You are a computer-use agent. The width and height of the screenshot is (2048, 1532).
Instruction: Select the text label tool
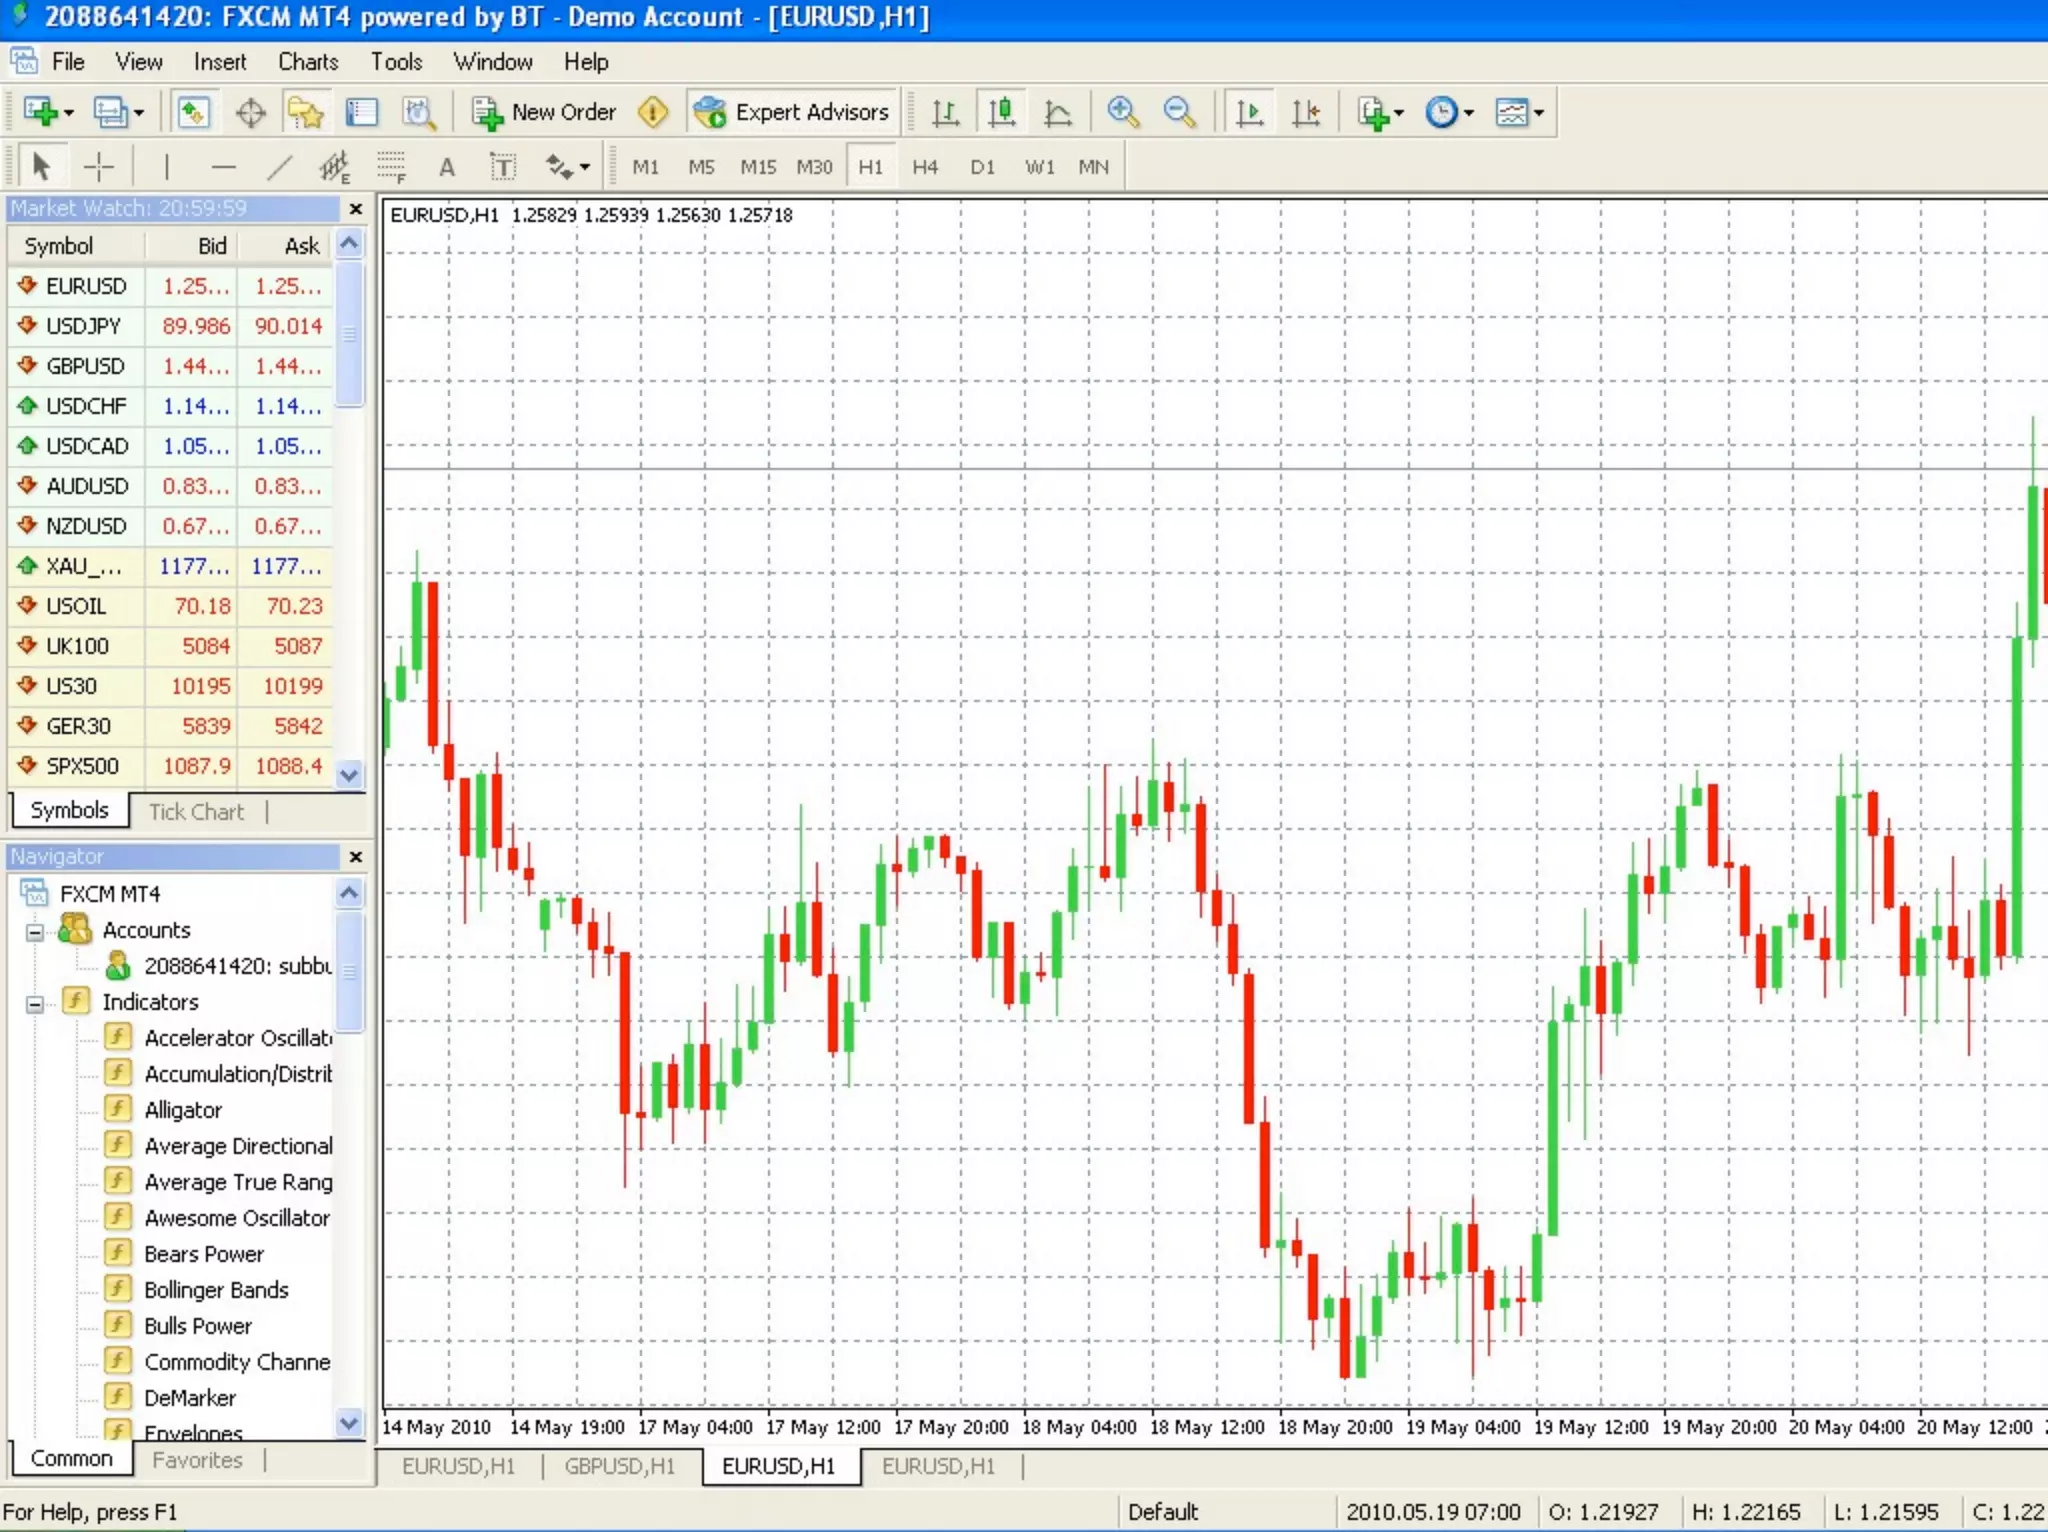click(x=503, y=167)
